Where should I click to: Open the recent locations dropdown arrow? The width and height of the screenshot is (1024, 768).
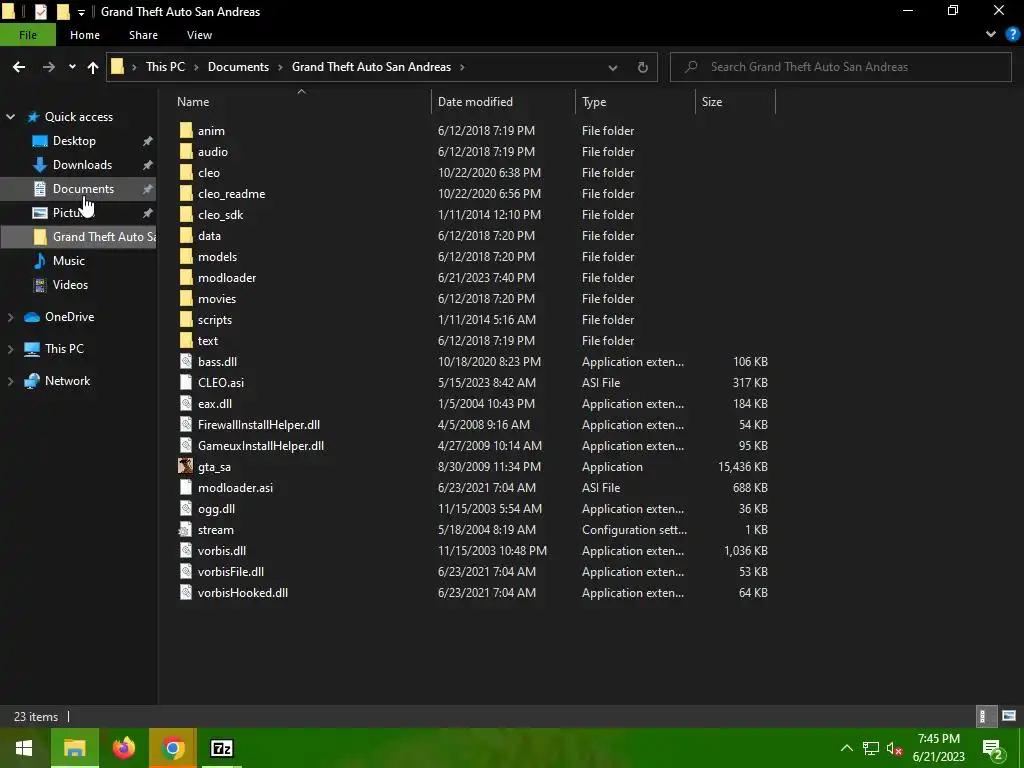[72, 67]
